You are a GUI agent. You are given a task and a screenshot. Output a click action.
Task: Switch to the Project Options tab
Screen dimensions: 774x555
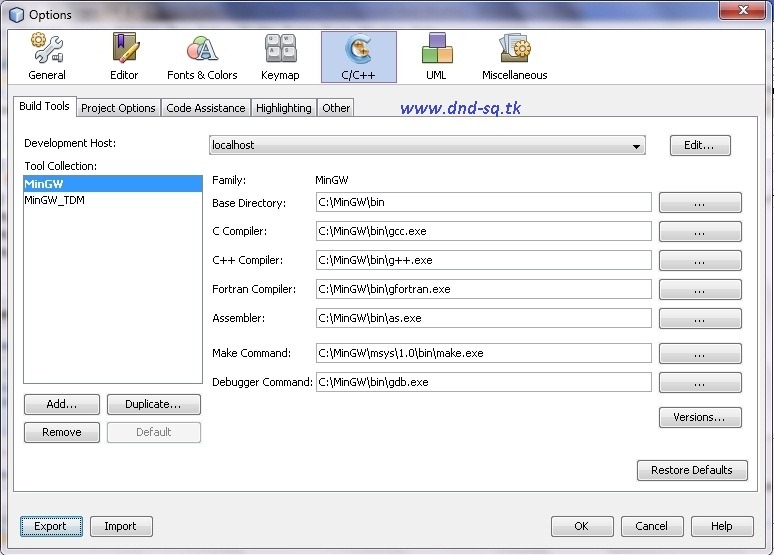click(118, 108)
